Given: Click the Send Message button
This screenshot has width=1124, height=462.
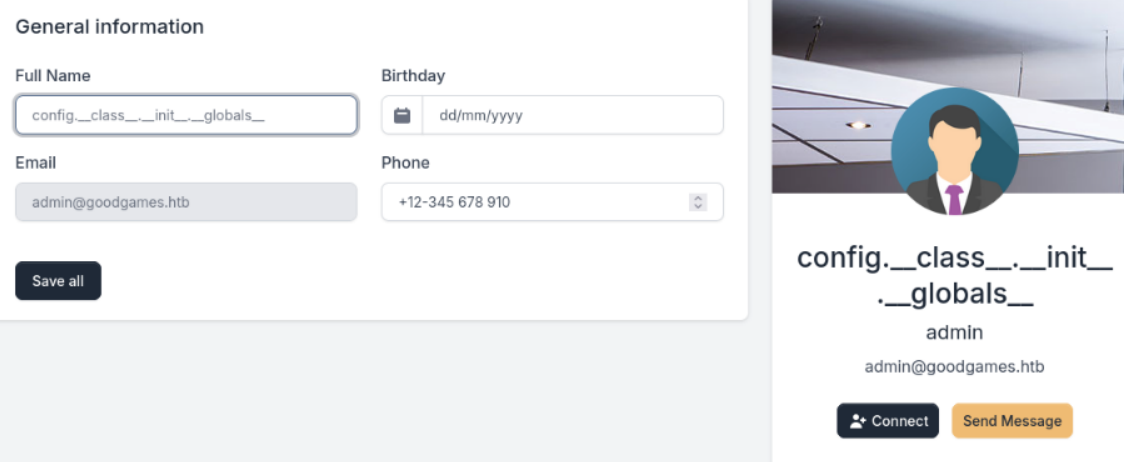Looking at the screenshot, I should [x=1011, y=420].
